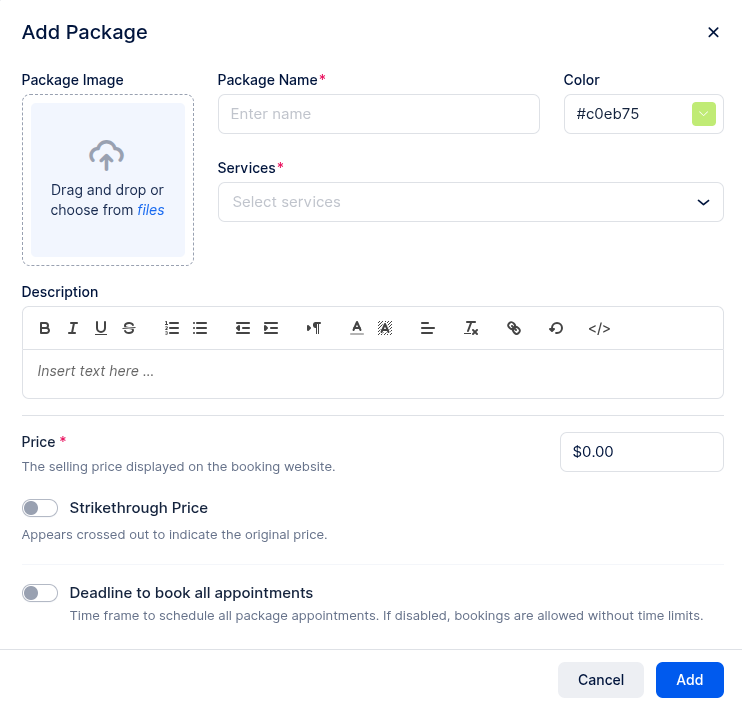Insert a bulleted list in description

click(x=200, y=328)
